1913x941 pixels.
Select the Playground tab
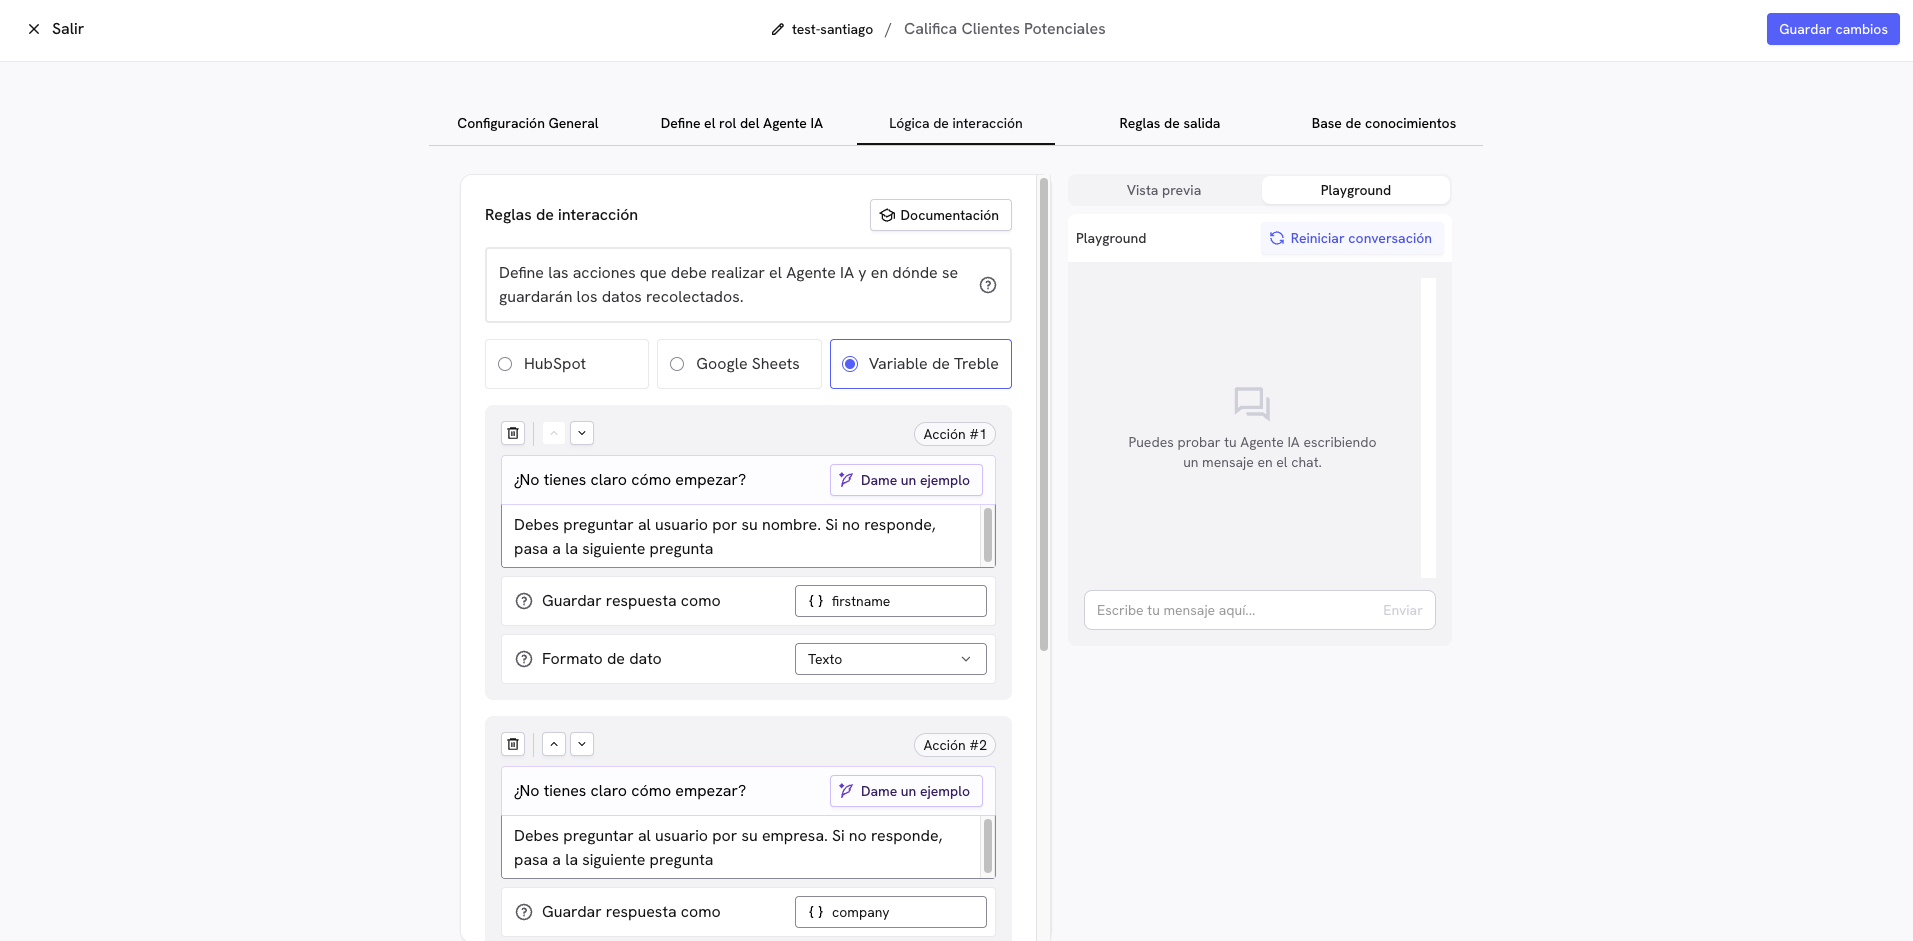1356,190
